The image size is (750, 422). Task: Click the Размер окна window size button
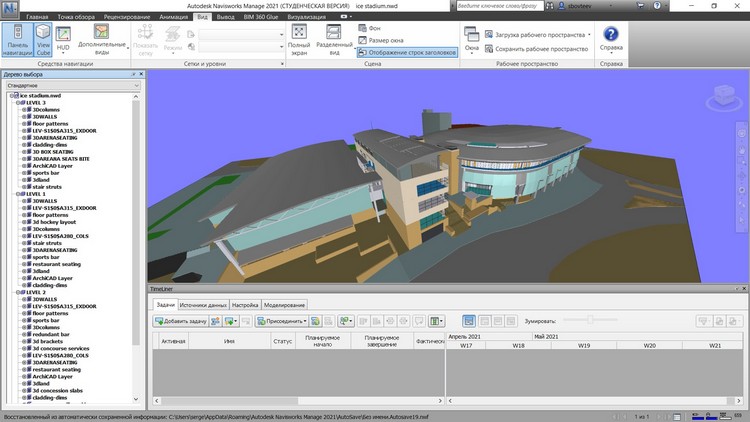click(x=381, y=40)
